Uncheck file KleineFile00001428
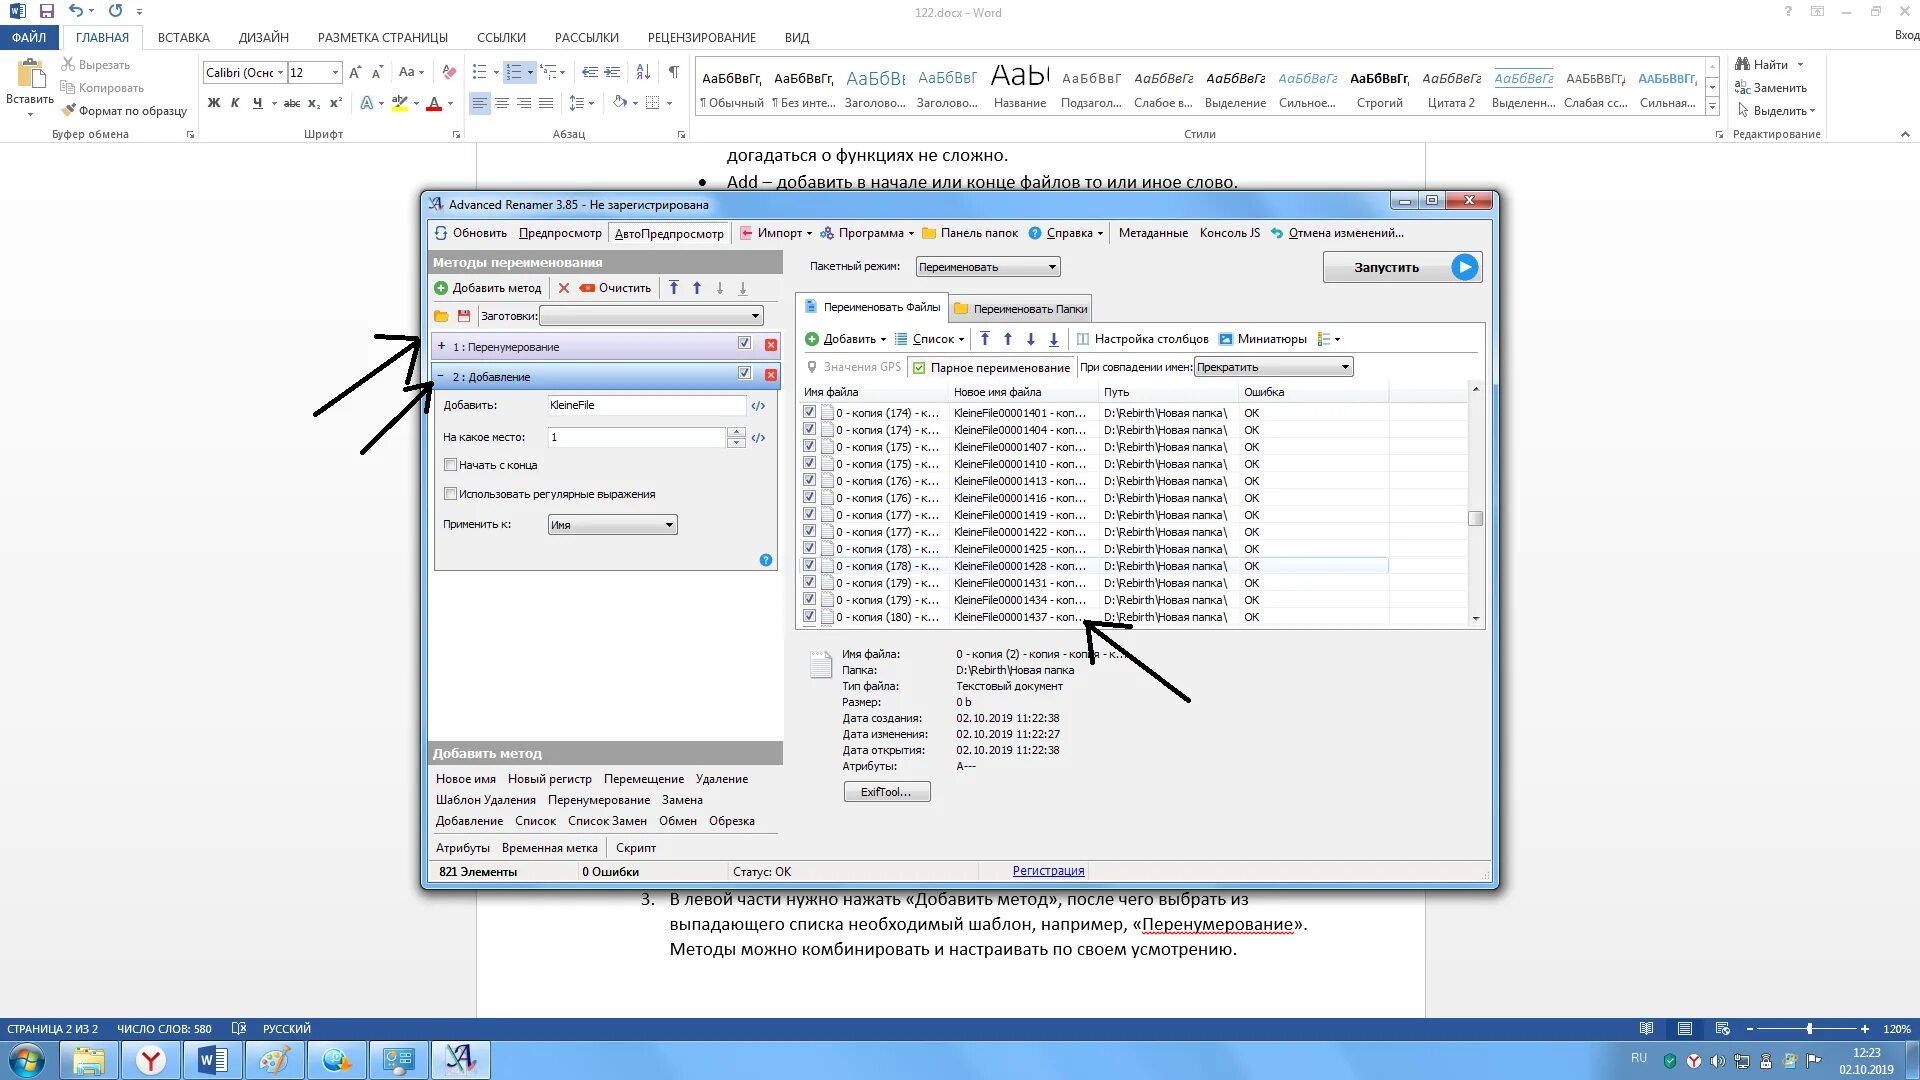Image resolution: width=1920 pixels, height=1080 pixels. click(809, 565)
